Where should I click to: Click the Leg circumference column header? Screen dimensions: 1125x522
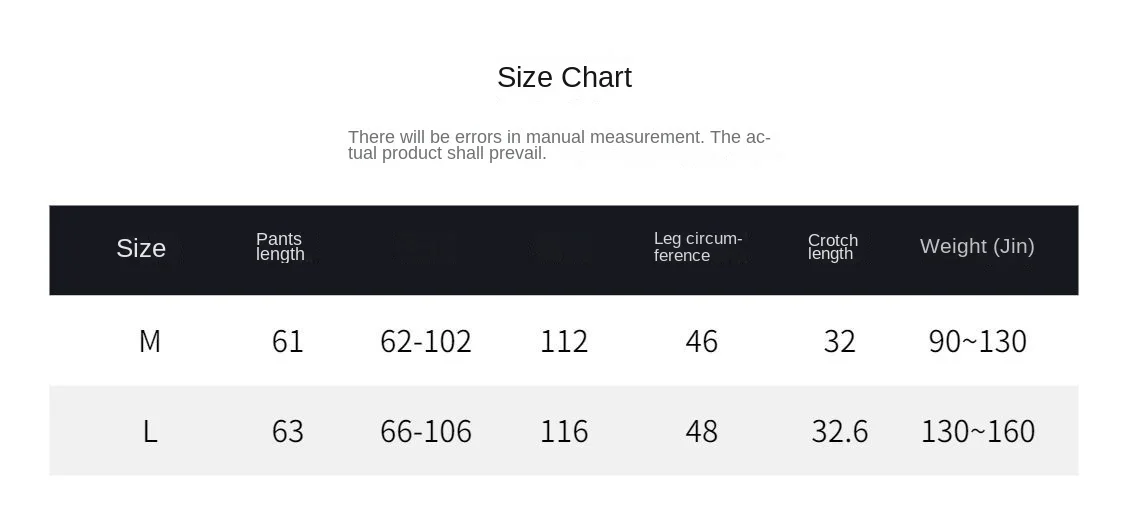pos(697,246)
